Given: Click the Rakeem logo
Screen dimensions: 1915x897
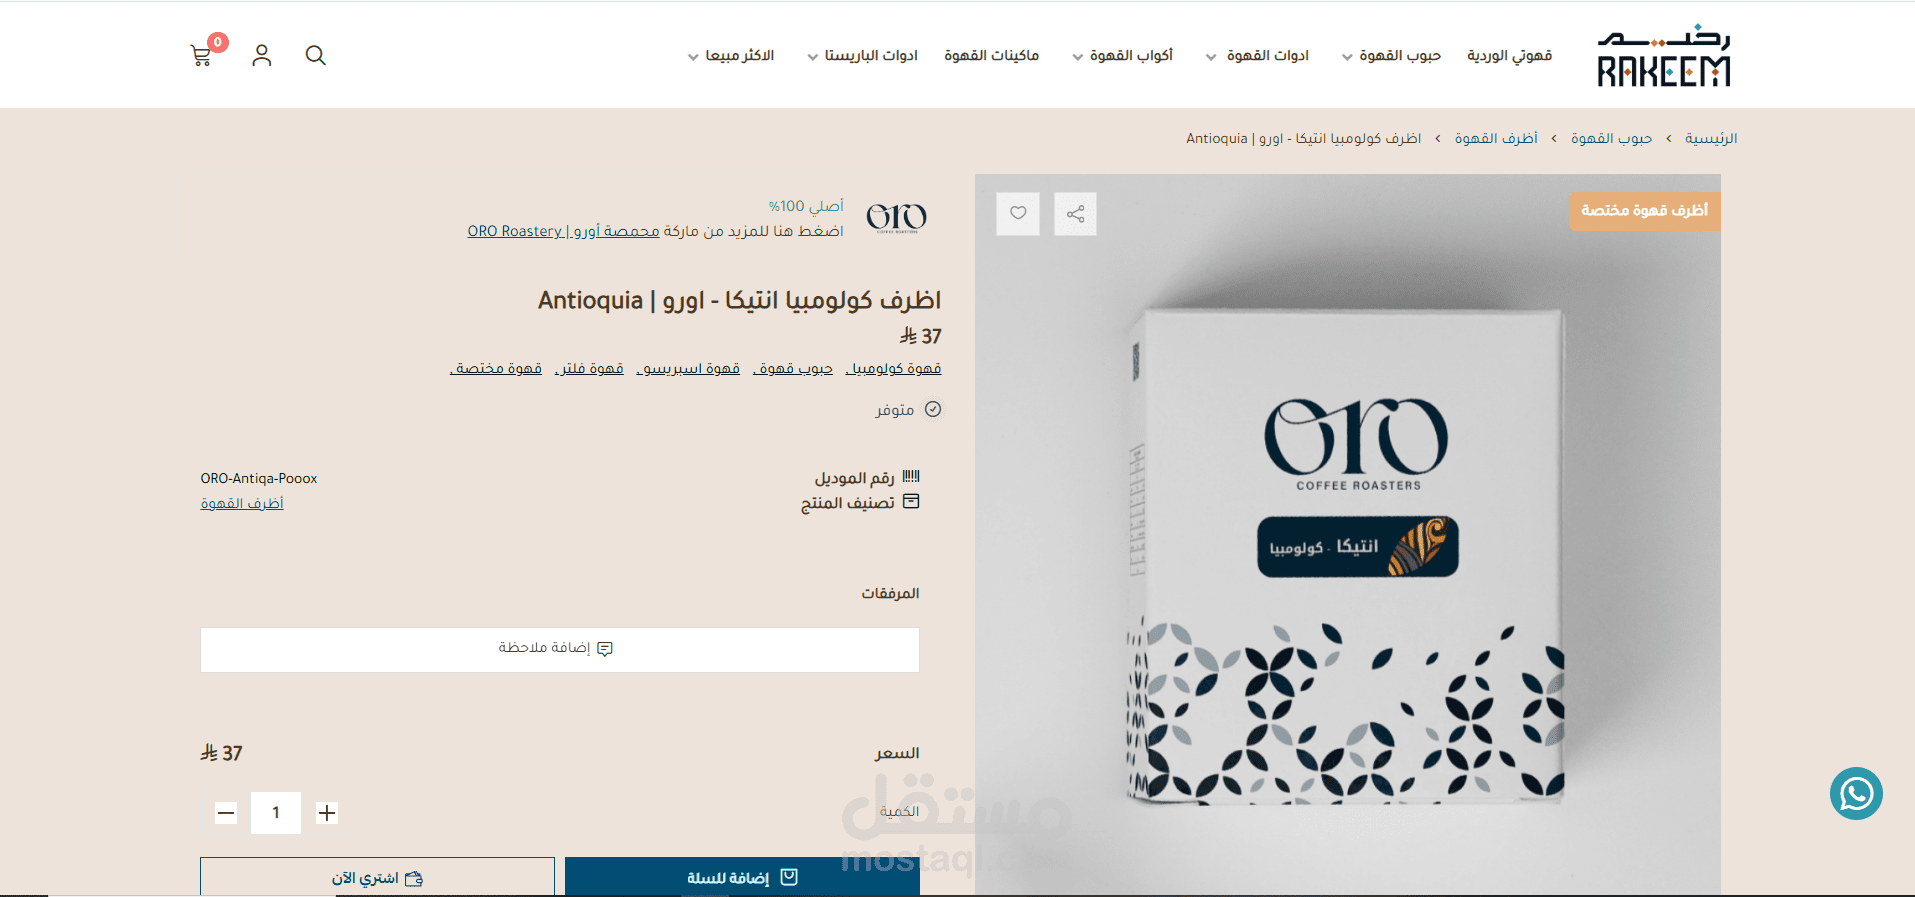Looking at the screenshot, I should [x=1663, y=56].
